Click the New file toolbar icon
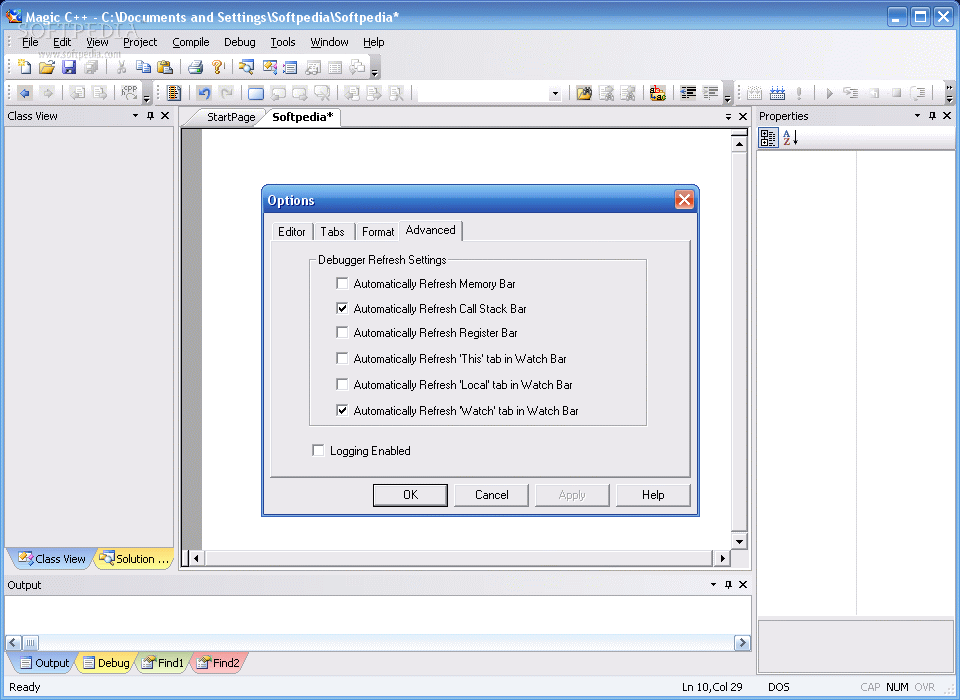 coord(24,67)
